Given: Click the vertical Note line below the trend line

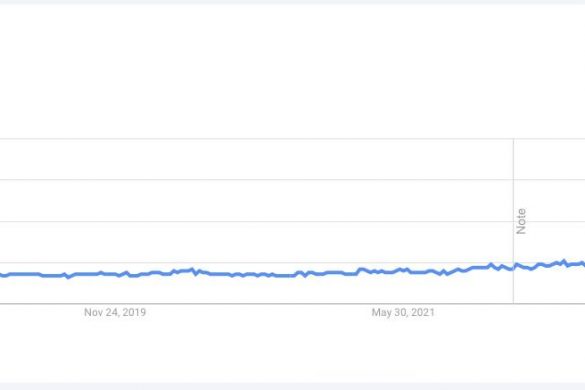Looking at the screenshot, I should click(x=513, y=287).
